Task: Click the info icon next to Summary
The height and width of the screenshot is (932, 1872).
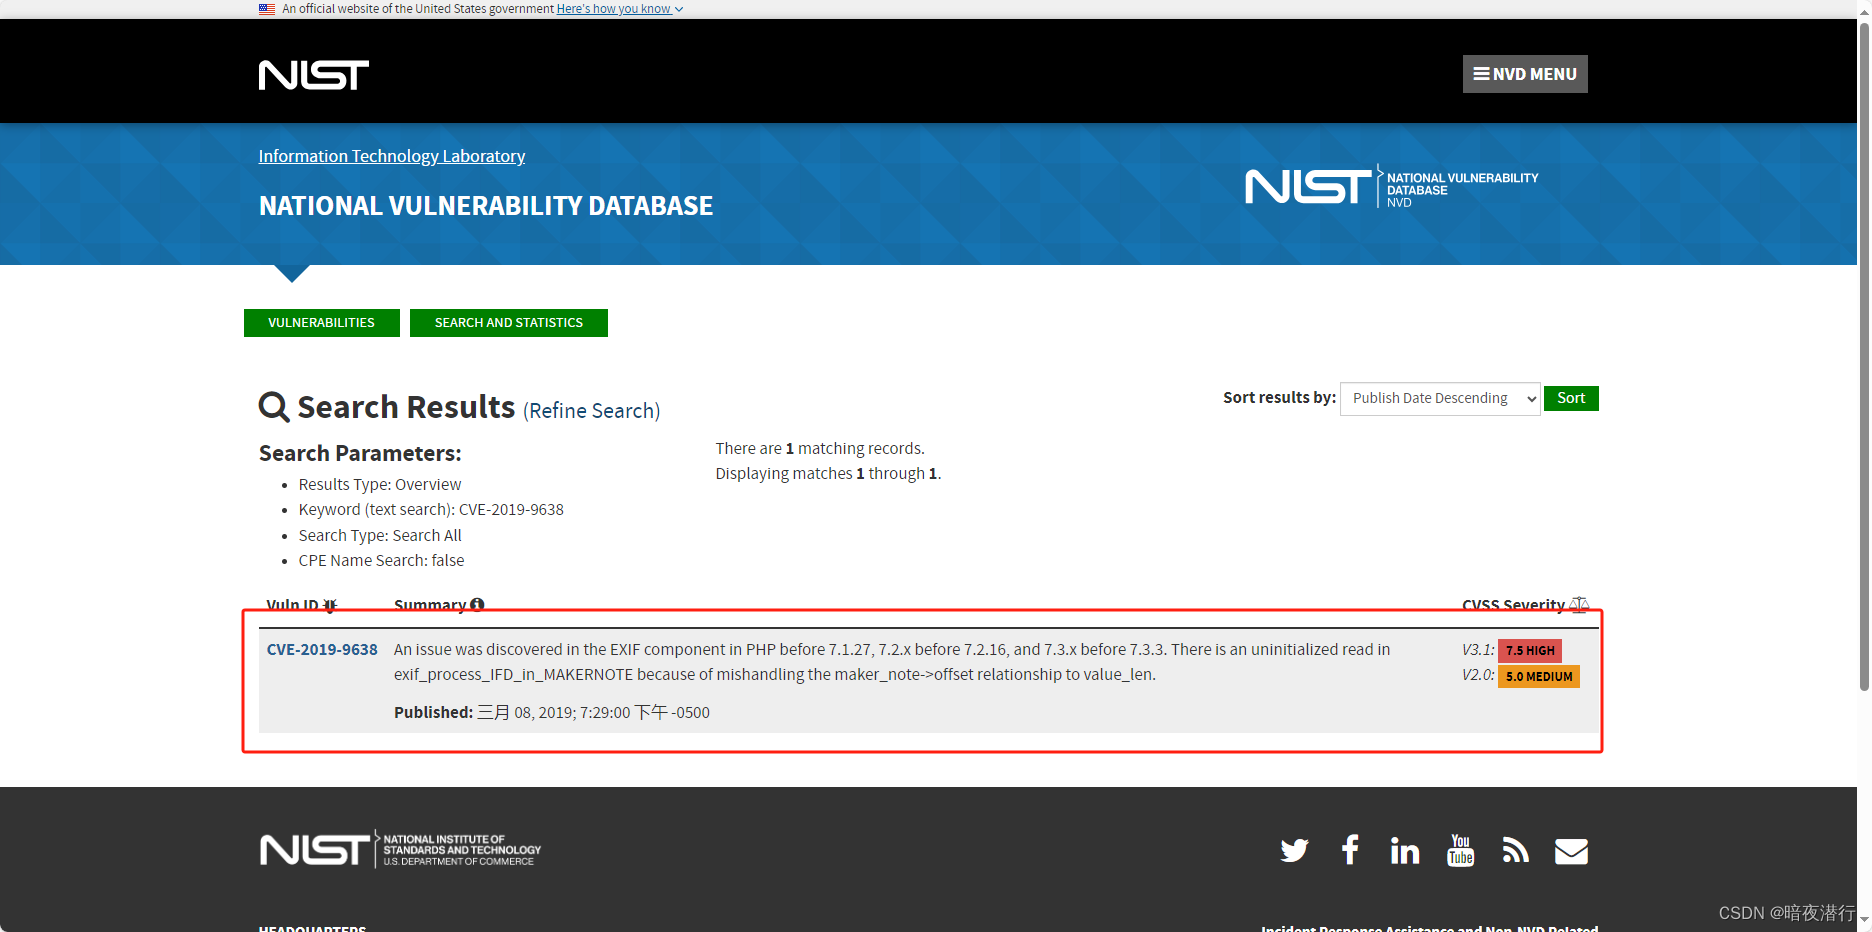Action: point(477,604)
